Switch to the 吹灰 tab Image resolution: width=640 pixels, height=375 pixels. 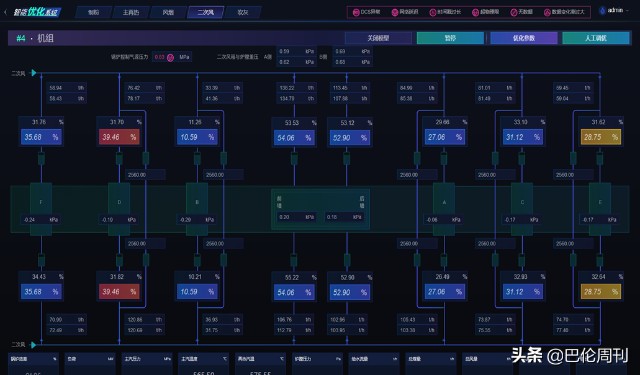pos(243,12)
